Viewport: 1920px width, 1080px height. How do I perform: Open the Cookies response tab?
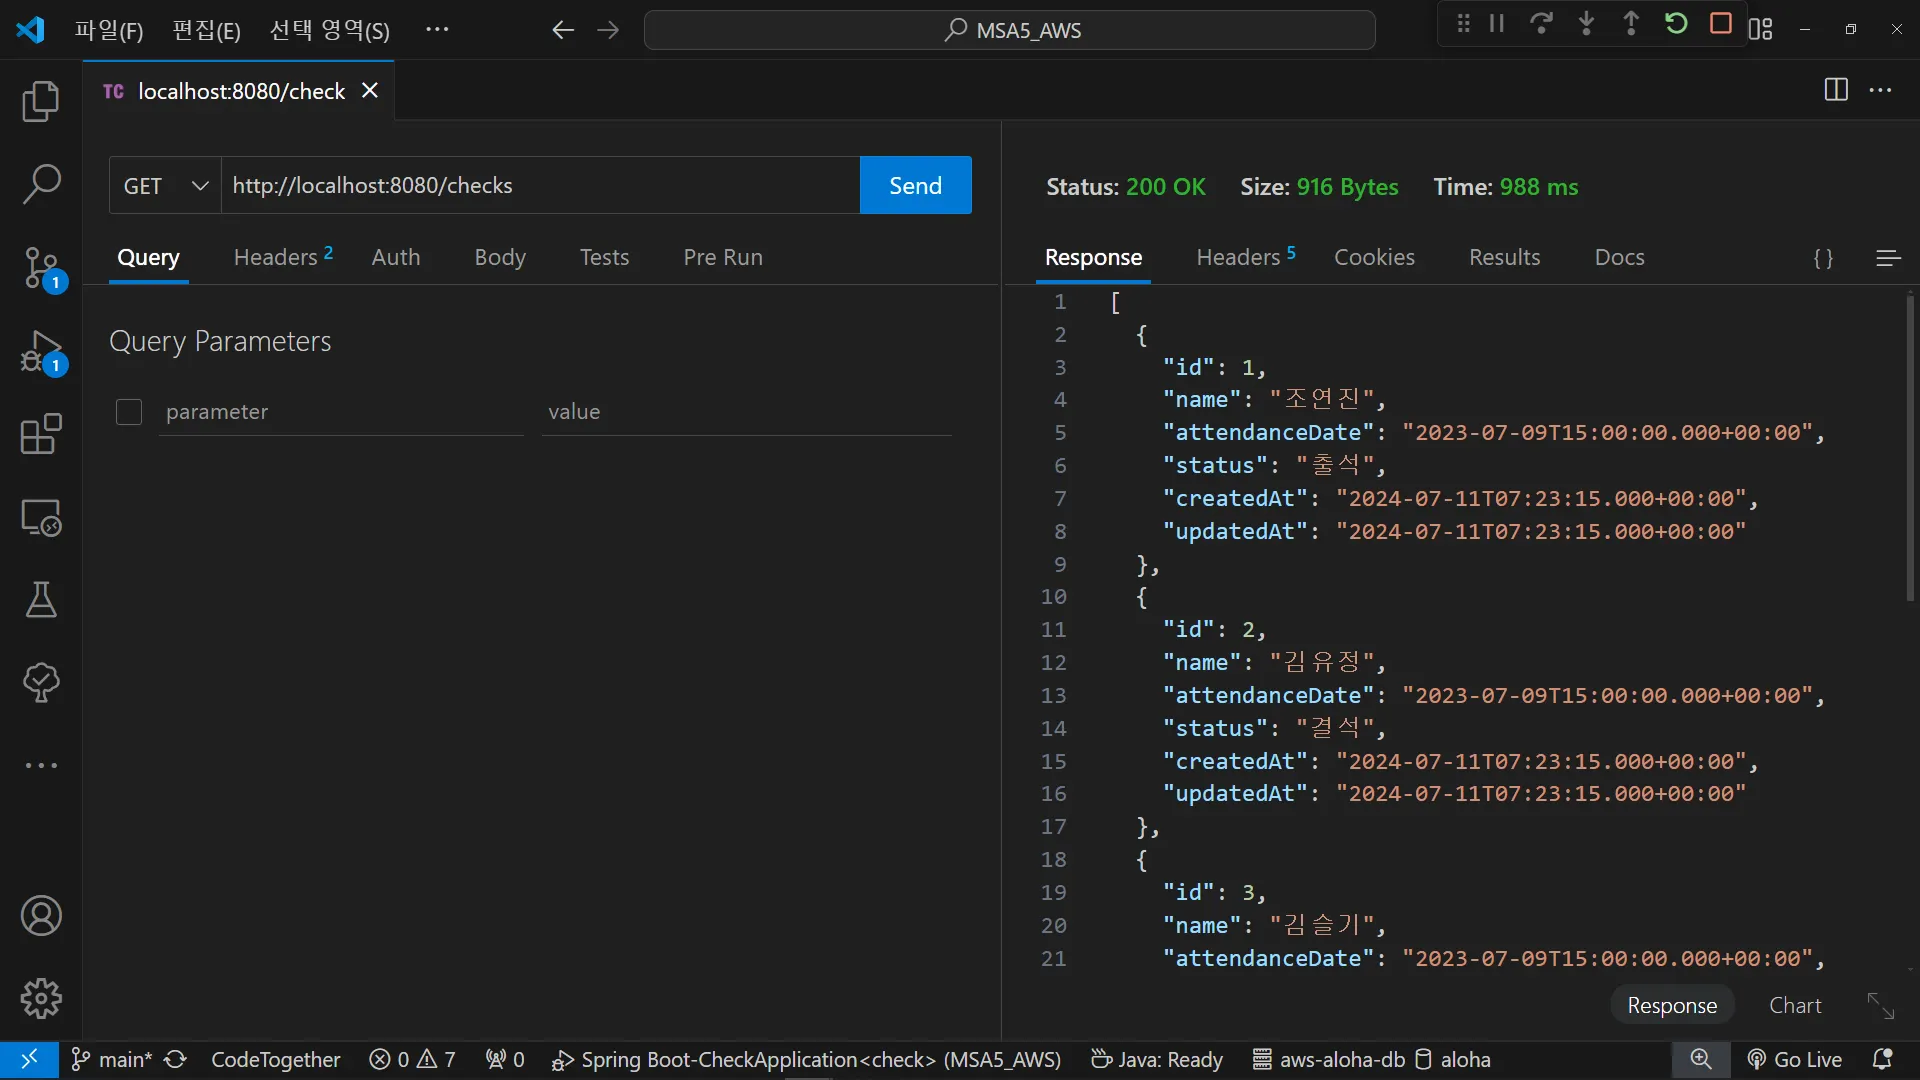1374,258
